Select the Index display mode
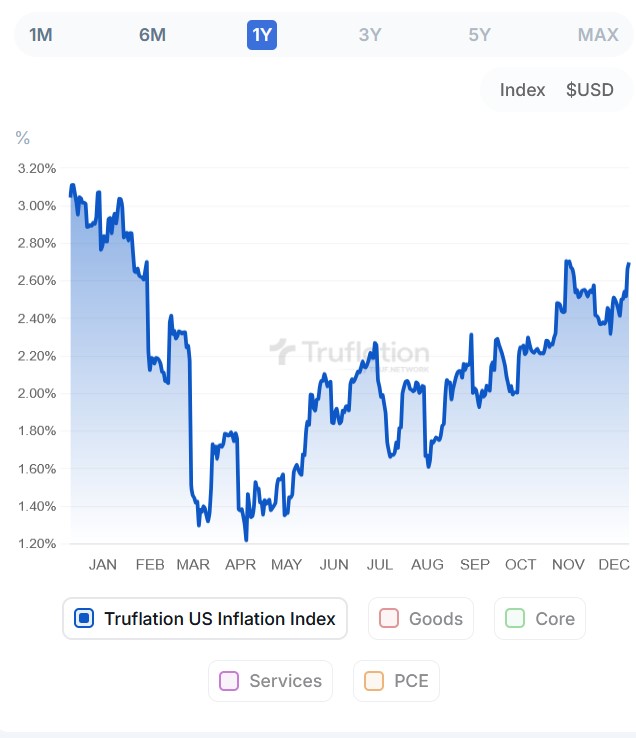Image resolution: width=636 pixels, height=738 pixels. [522, 90]
